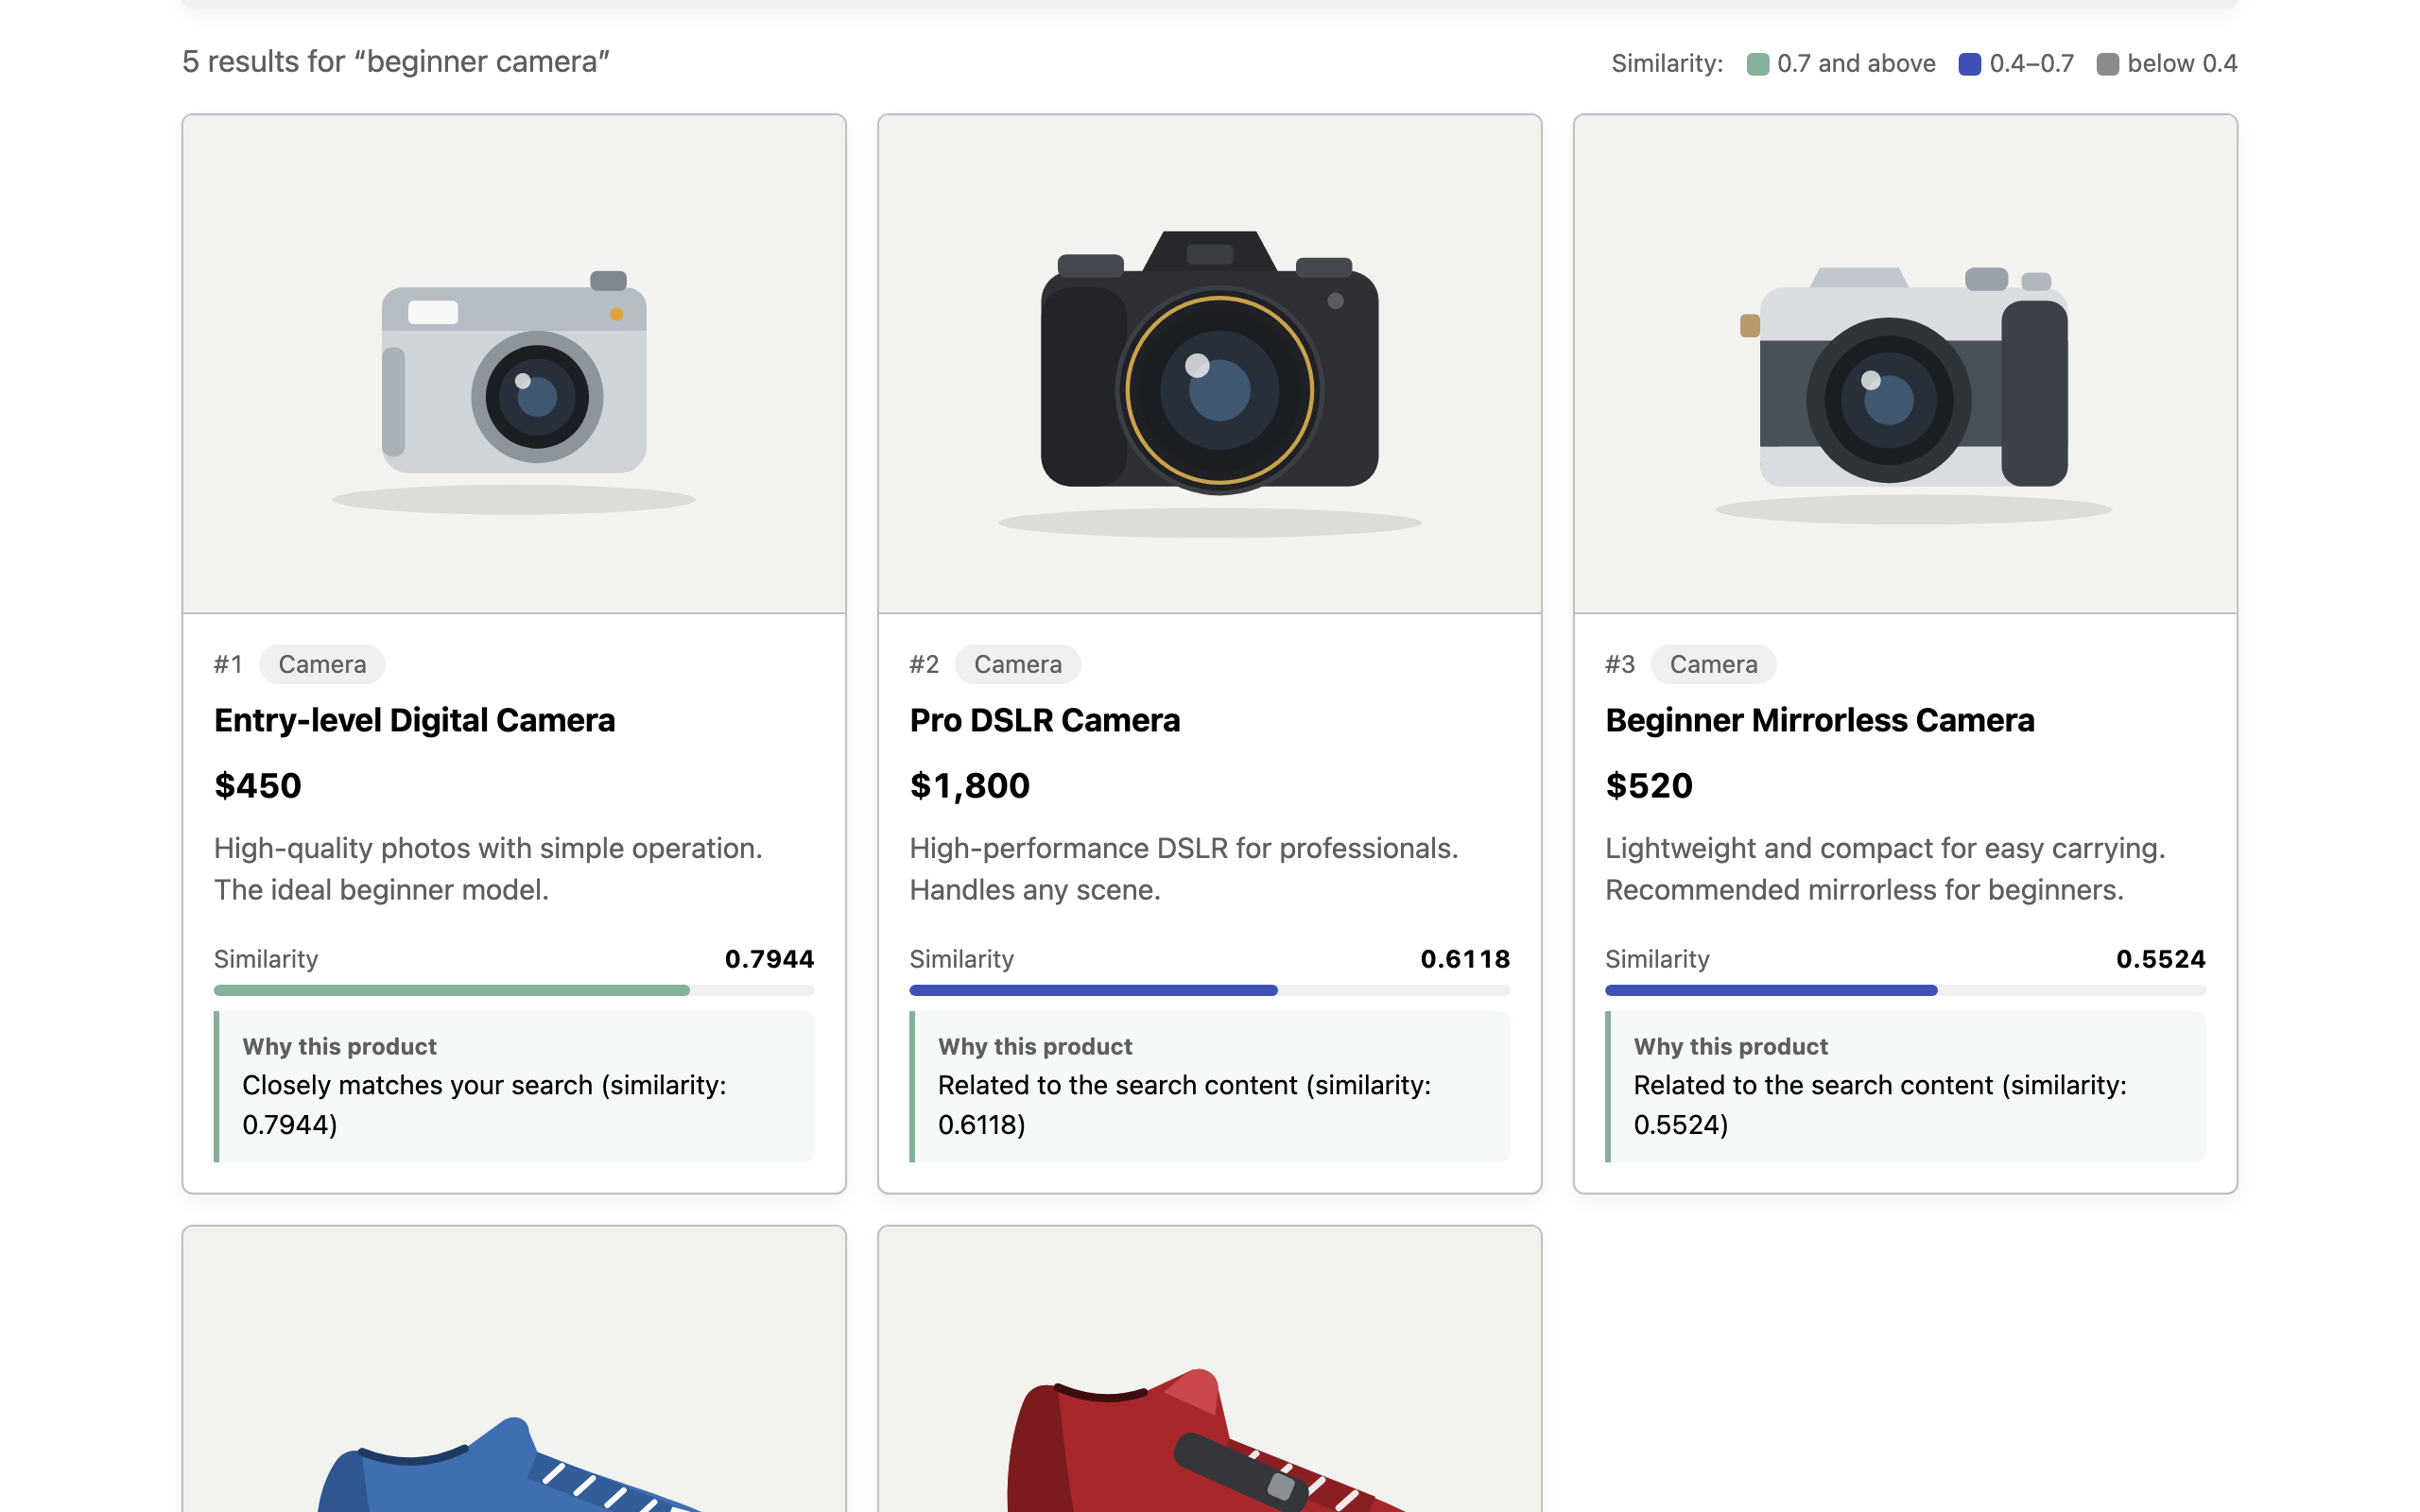Click the explanation box mentioning similarity 0.6118
The height and width of the screenshot is (1512, 2420).
coord(1210,1086)
